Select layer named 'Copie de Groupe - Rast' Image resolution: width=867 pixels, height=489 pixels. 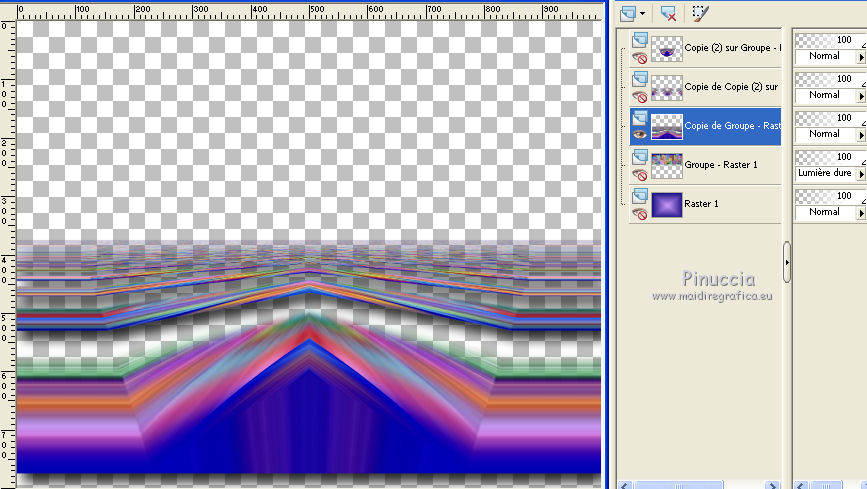(733, 126)
